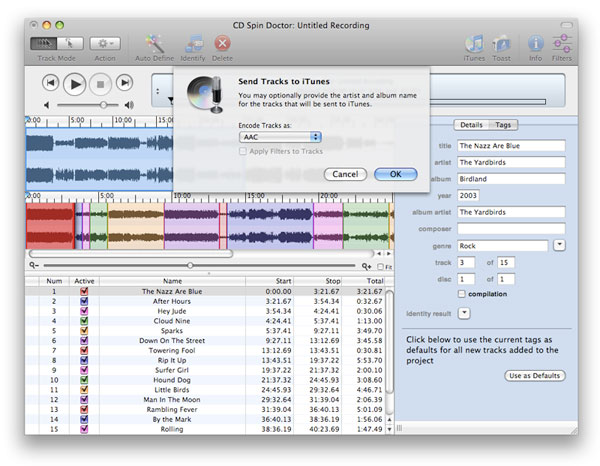Click the red first track waveform region

coord(50,226)
